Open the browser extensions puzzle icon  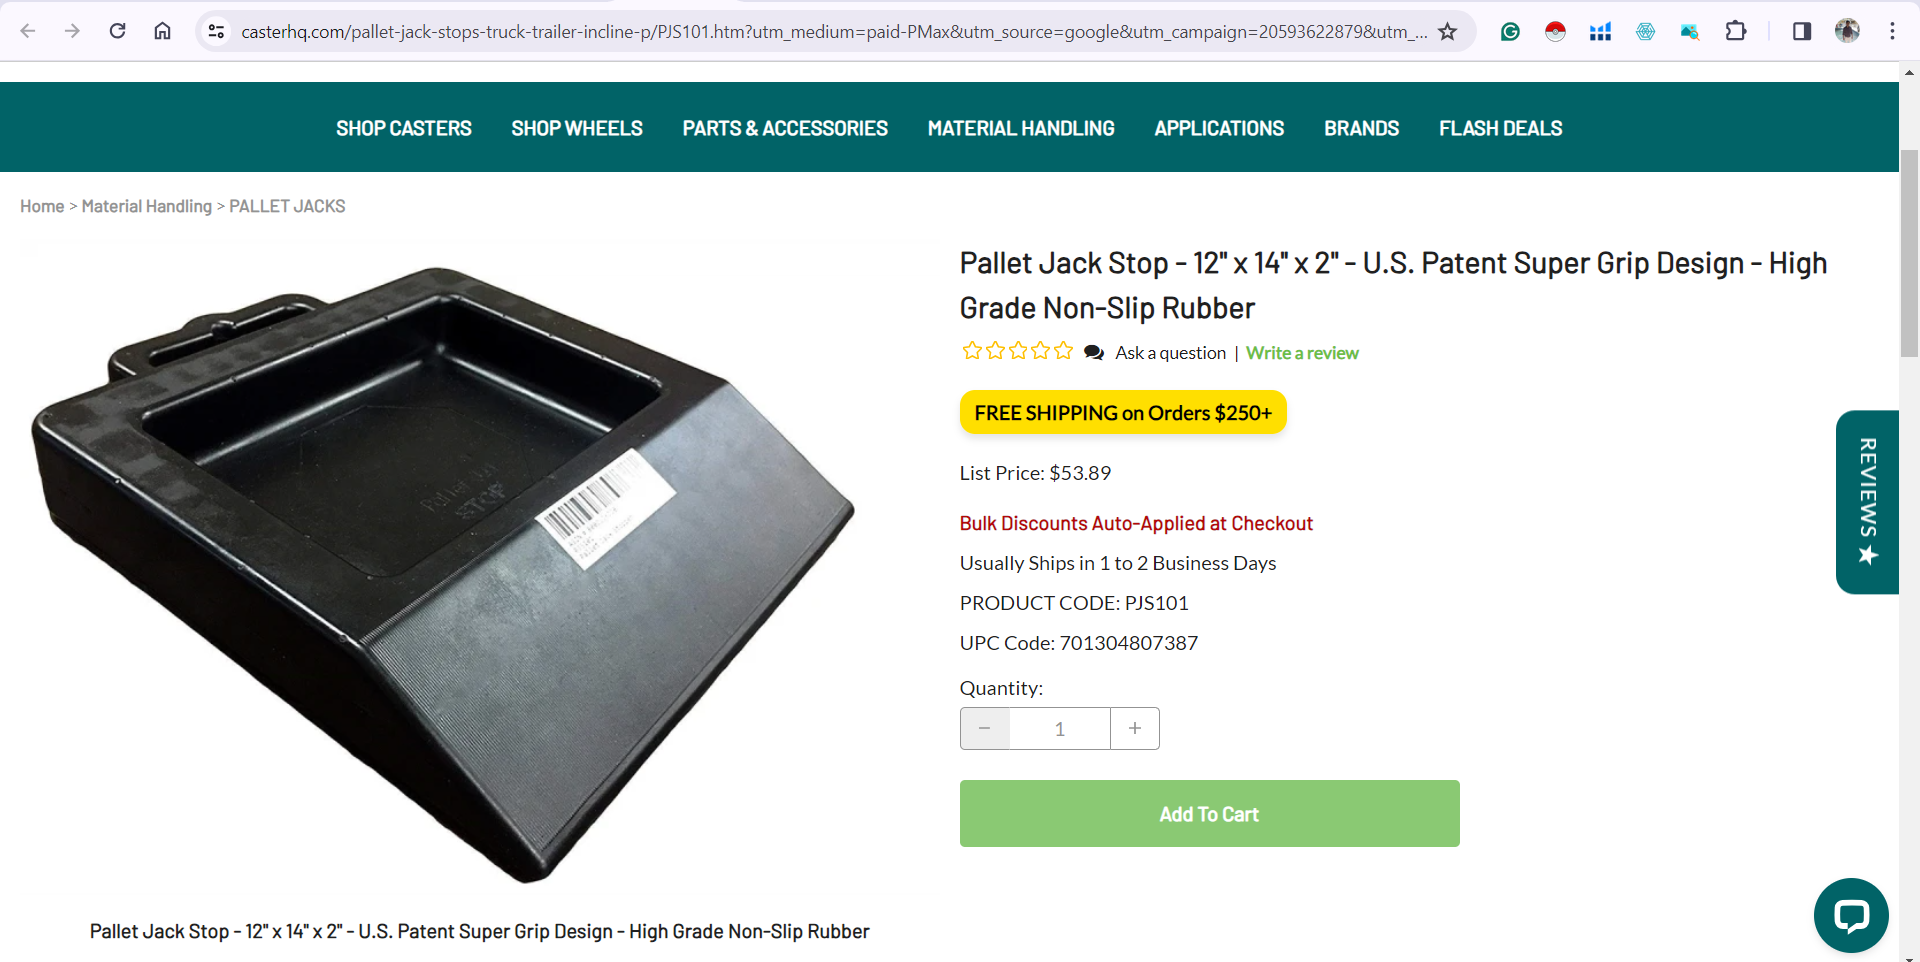point(1736,32)
